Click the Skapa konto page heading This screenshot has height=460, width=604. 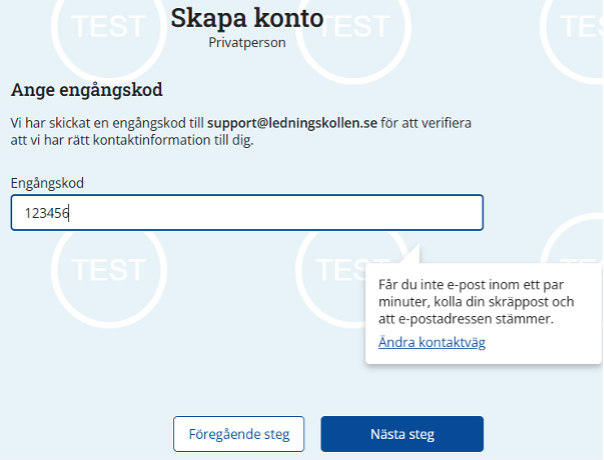247,18
